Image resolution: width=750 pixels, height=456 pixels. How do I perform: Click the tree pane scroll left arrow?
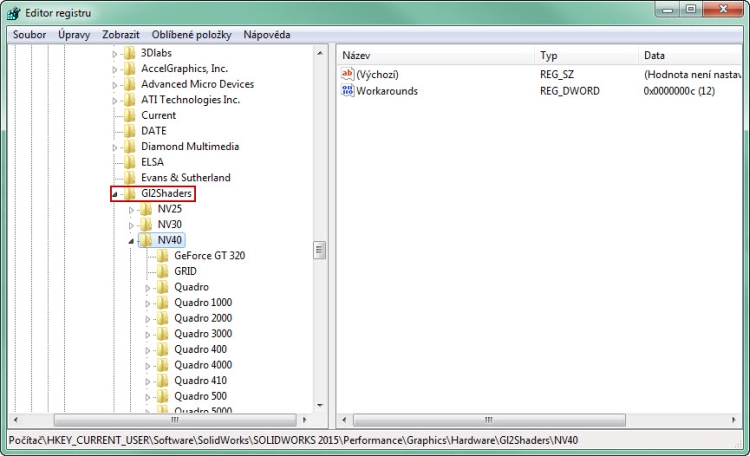point(16,420)
